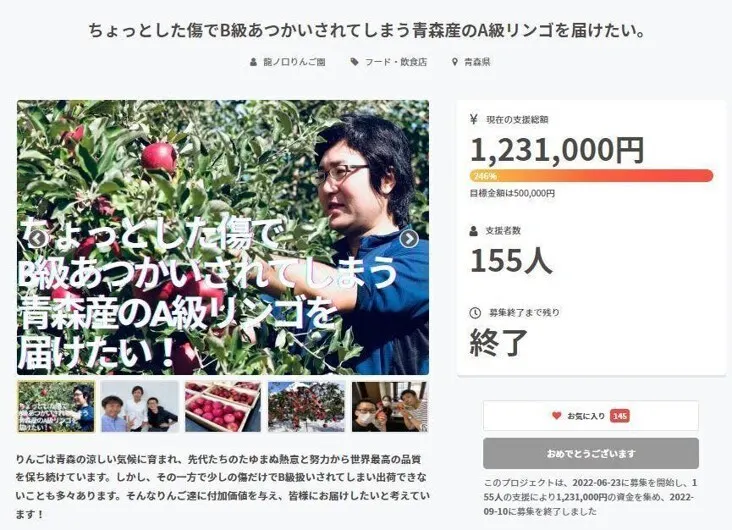This screenshot has width=732, height=530.
Task: Select the thumbnail of people wearing masks
Action: coord(390,406)
